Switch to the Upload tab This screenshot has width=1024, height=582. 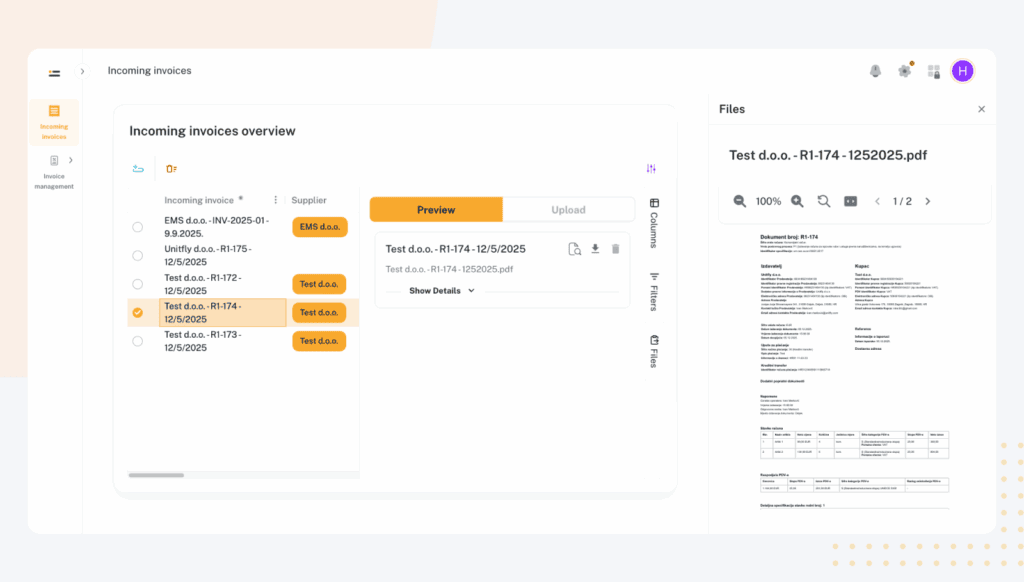point(570,209)
